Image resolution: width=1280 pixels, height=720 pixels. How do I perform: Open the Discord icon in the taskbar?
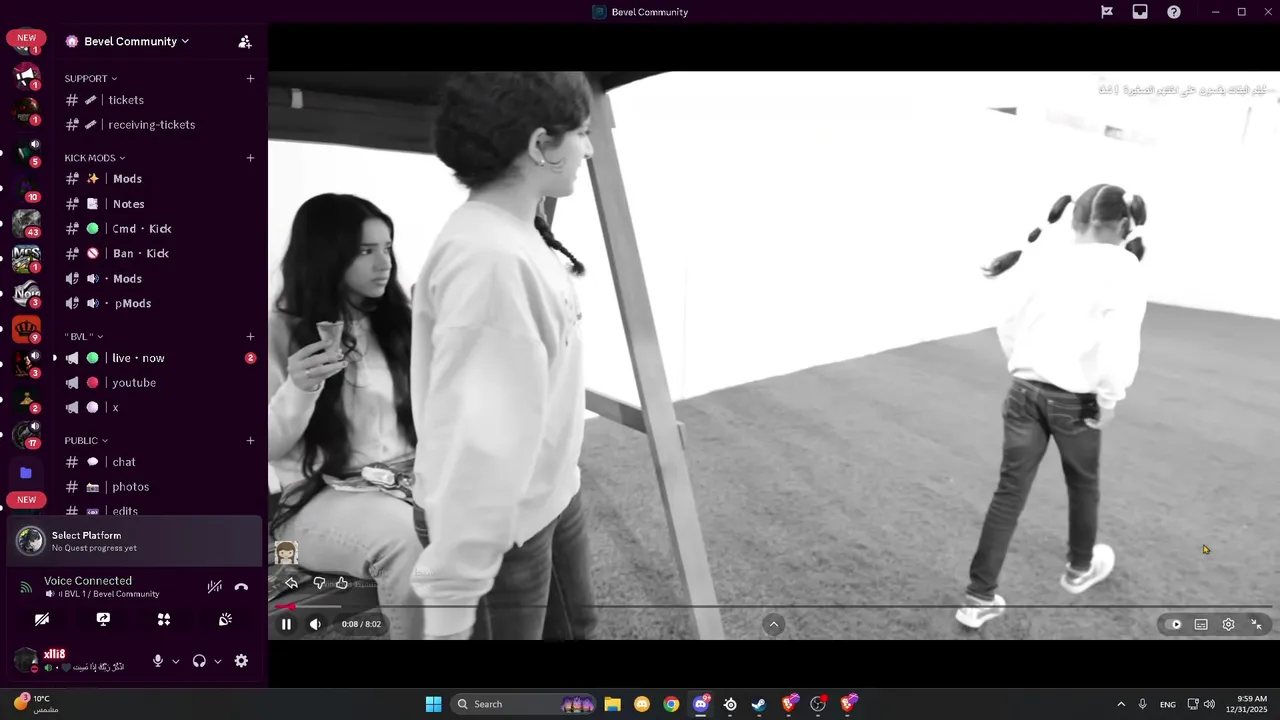(x=701, y=704)
